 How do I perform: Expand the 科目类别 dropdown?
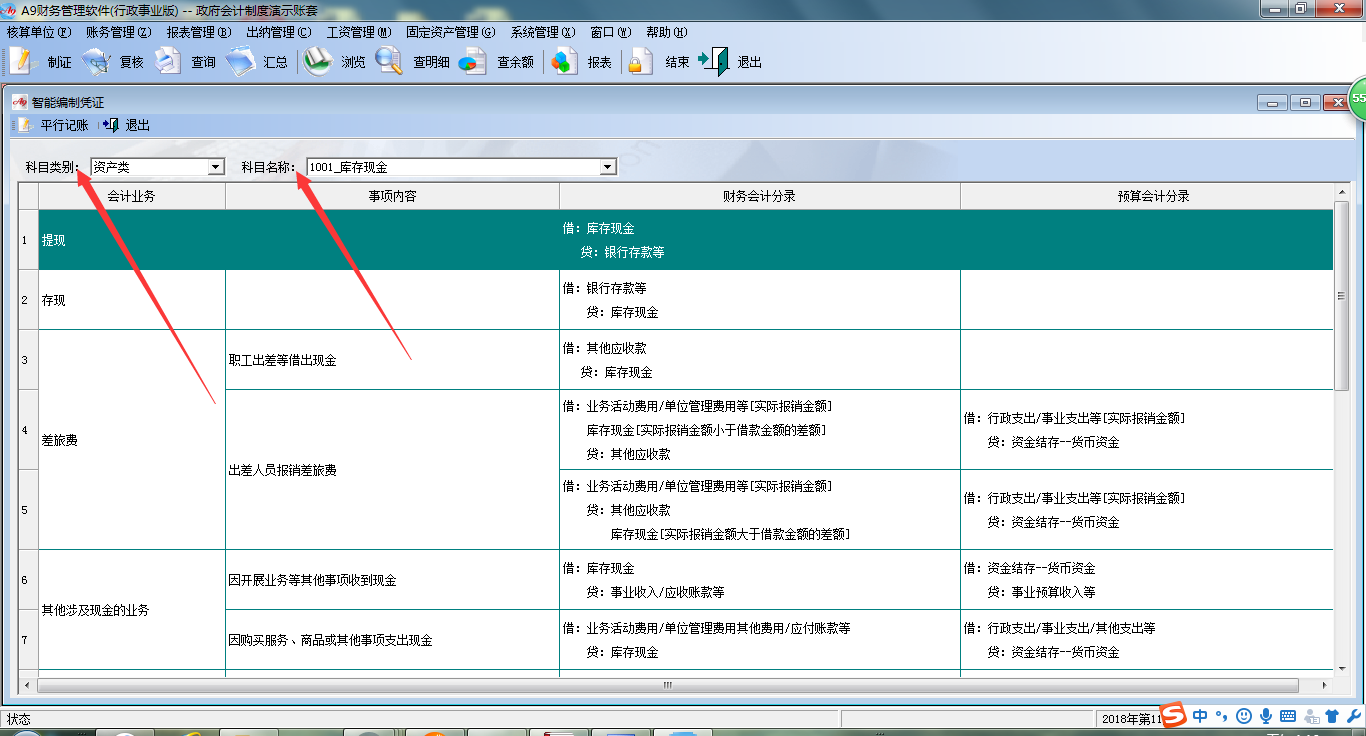[216, 167]
